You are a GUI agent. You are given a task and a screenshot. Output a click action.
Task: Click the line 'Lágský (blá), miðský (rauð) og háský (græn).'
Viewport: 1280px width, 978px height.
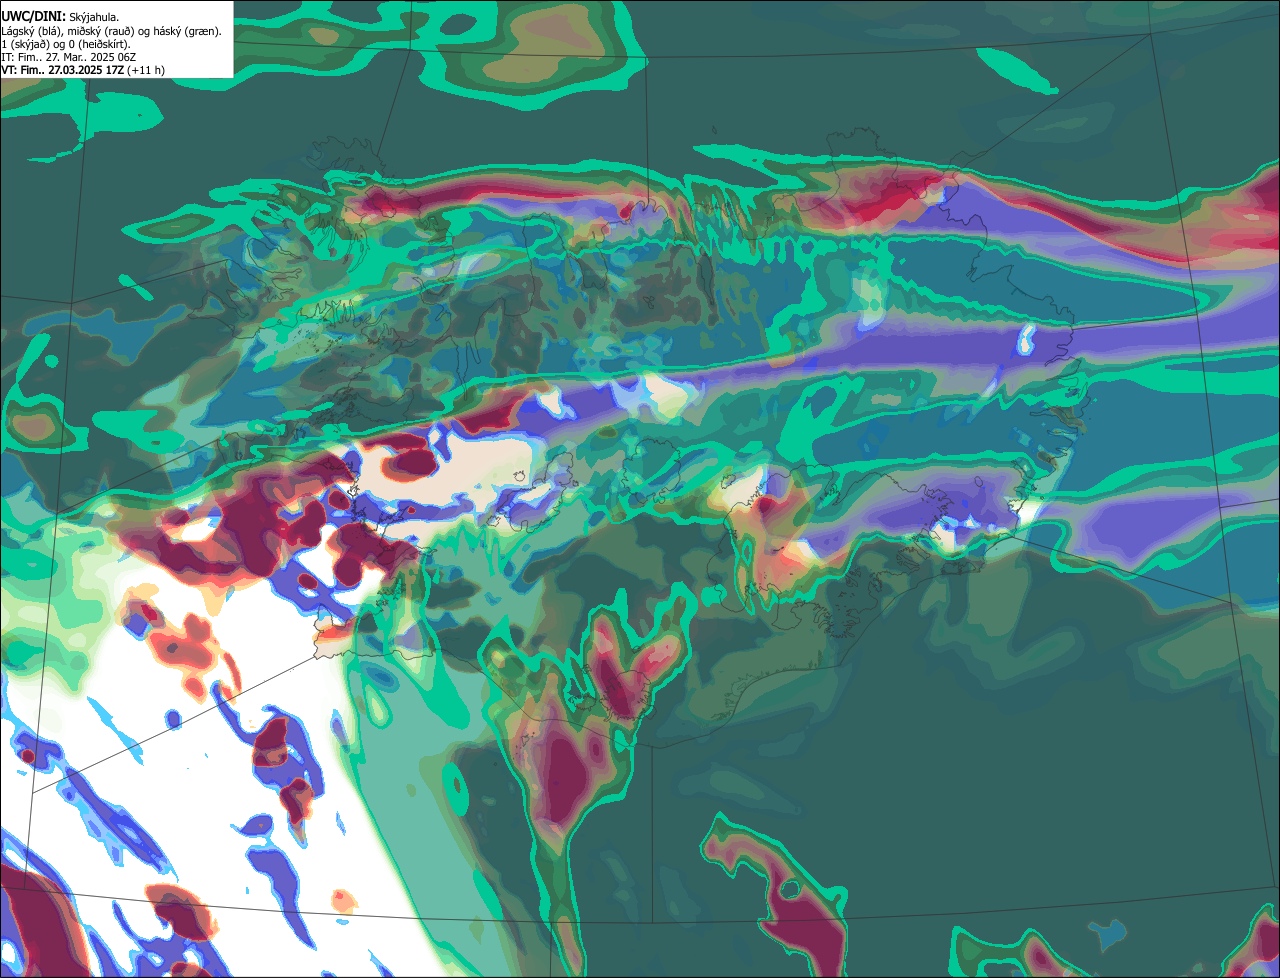[x=111, y=31]
